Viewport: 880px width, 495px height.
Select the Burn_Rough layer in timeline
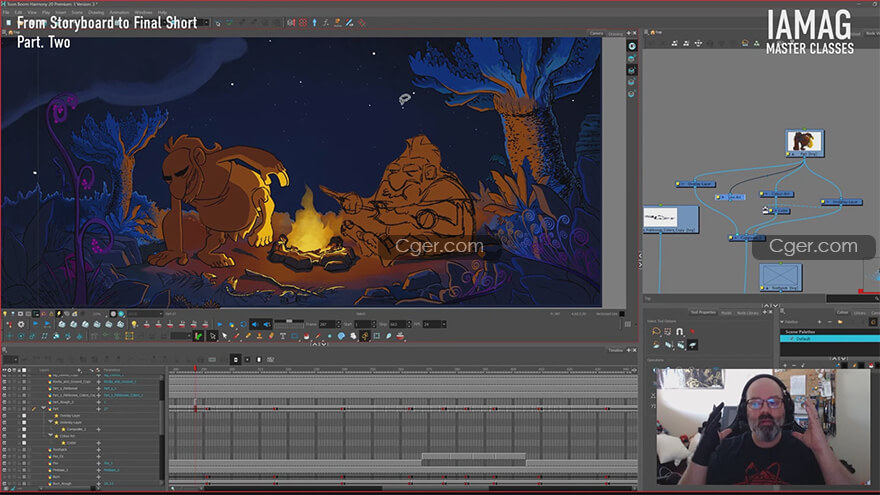coord(62,484)
